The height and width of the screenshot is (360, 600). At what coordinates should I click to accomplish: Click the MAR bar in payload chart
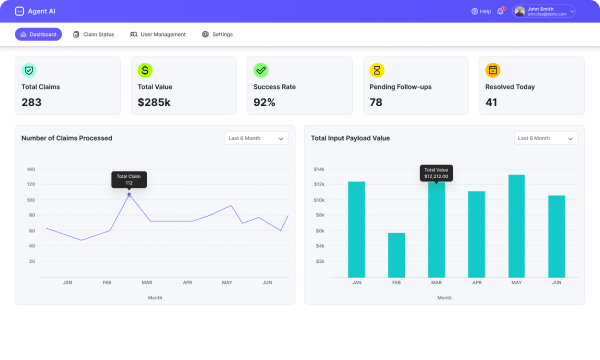click(x=436, y=230)
